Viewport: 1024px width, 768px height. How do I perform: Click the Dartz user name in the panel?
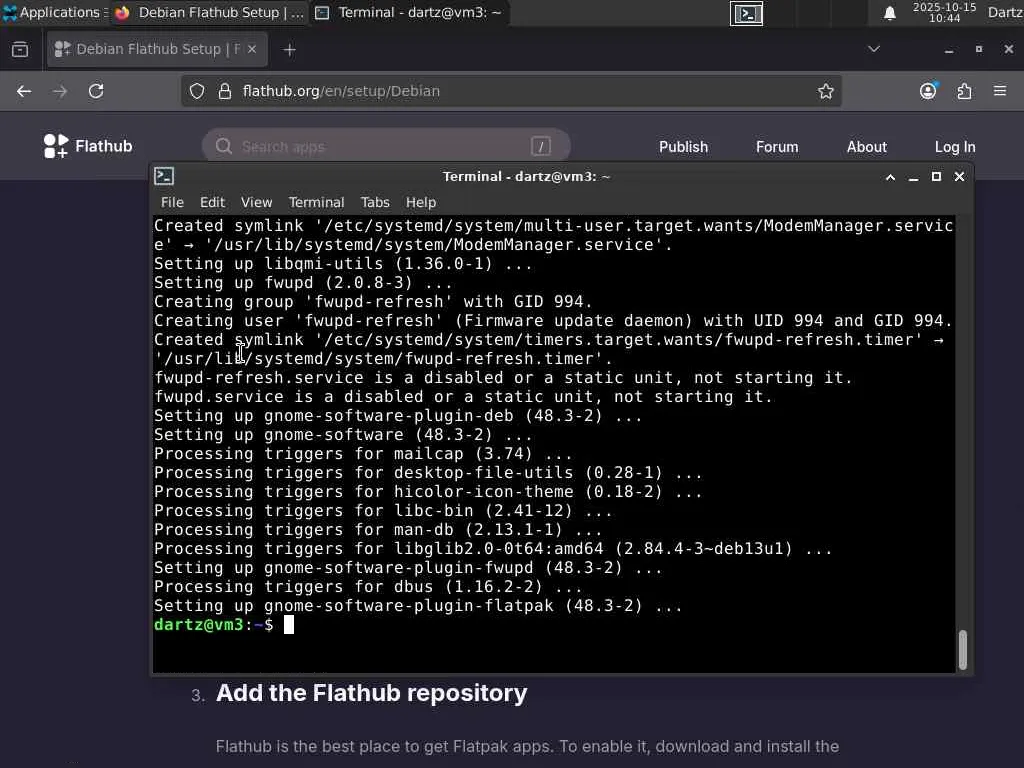click(x=1005, y=12)
